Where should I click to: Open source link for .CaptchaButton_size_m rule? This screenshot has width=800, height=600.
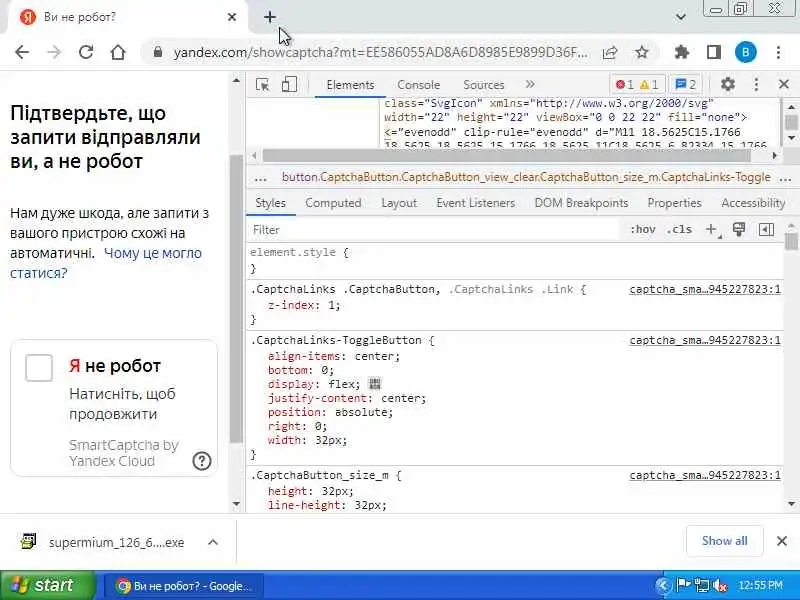pyautogui.click(x=705, y=476)
